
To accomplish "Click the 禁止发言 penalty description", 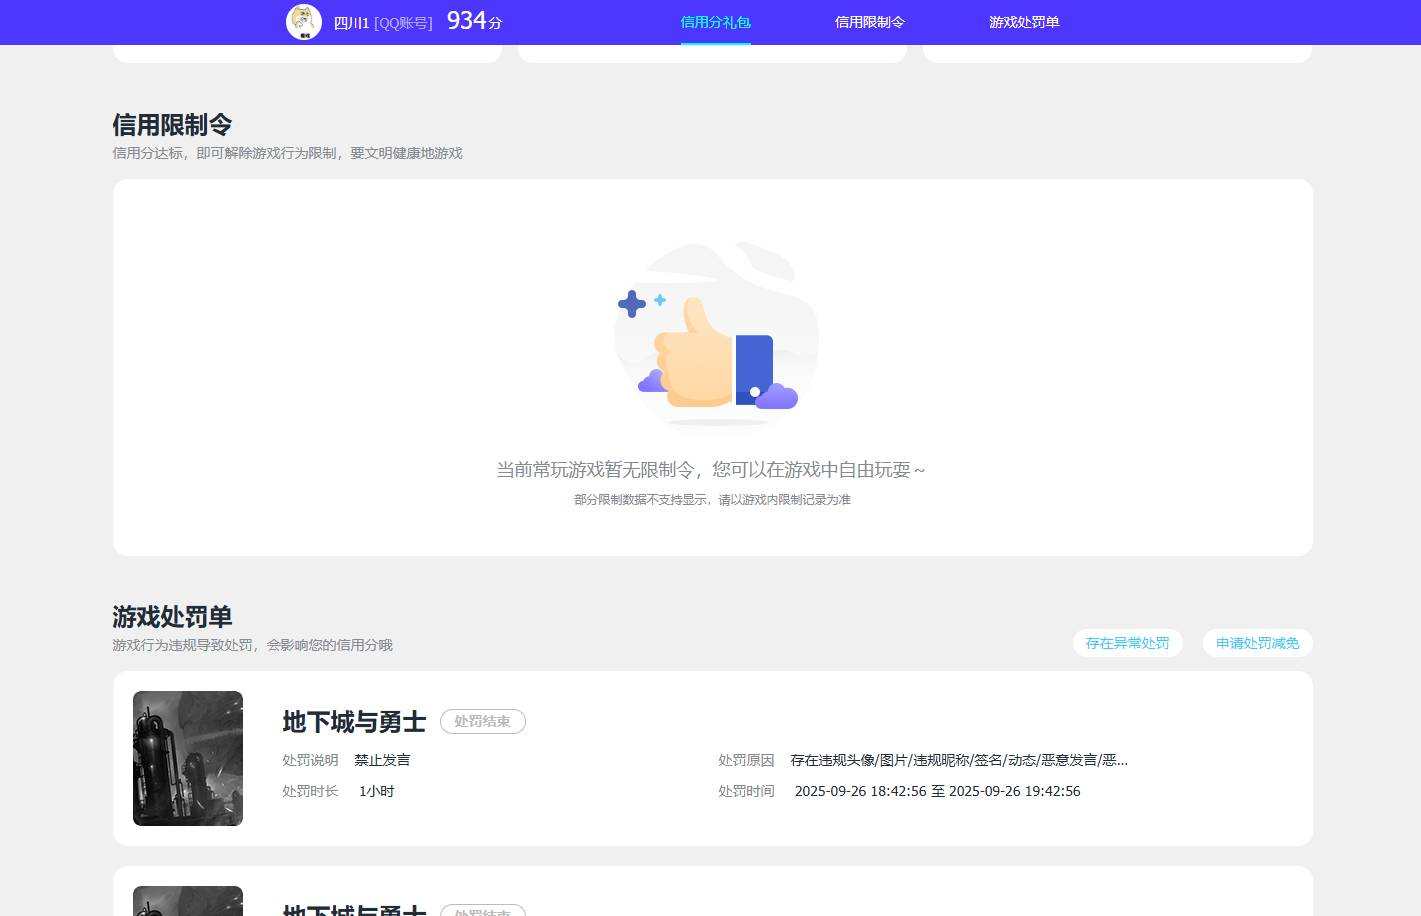I will tap(382, 760).
